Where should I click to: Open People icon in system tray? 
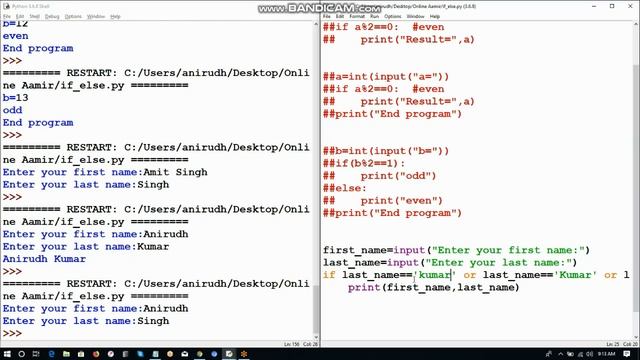(x=549, y=354)
